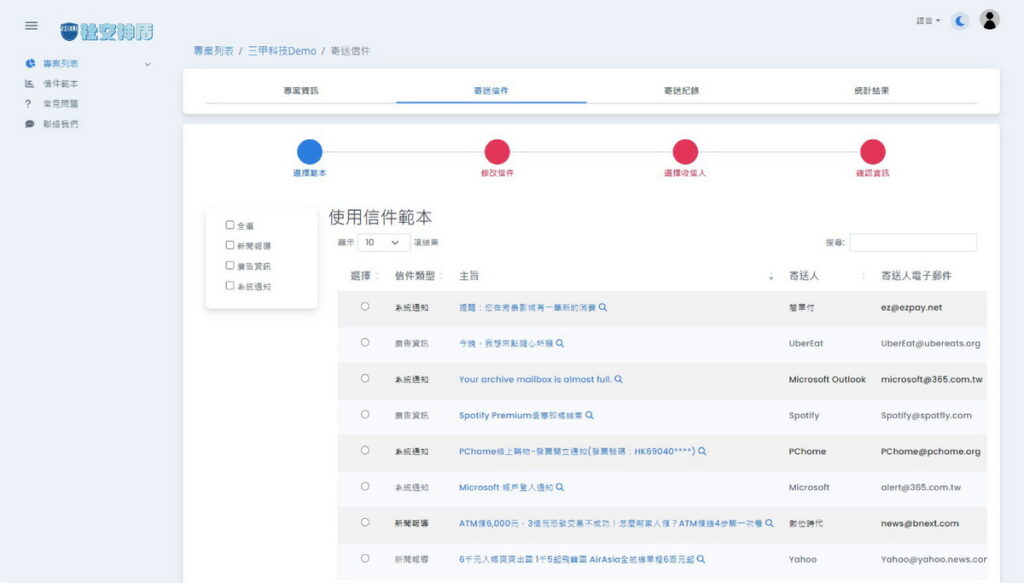Click the email cell 'Spotify@spotfiy.com'
1024x583 pixels.
coord(926,415)
